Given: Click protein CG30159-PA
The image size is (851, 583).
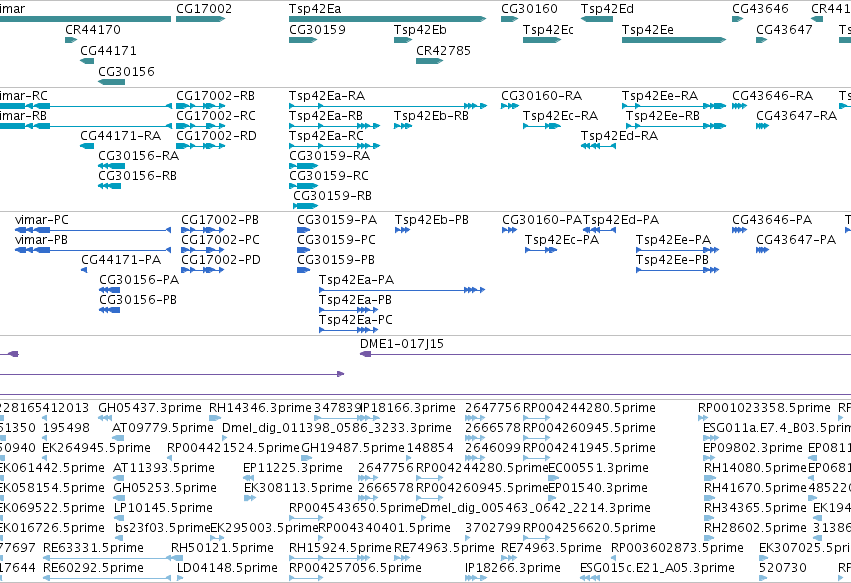Looking at the screenshot, I should (336, 220).
